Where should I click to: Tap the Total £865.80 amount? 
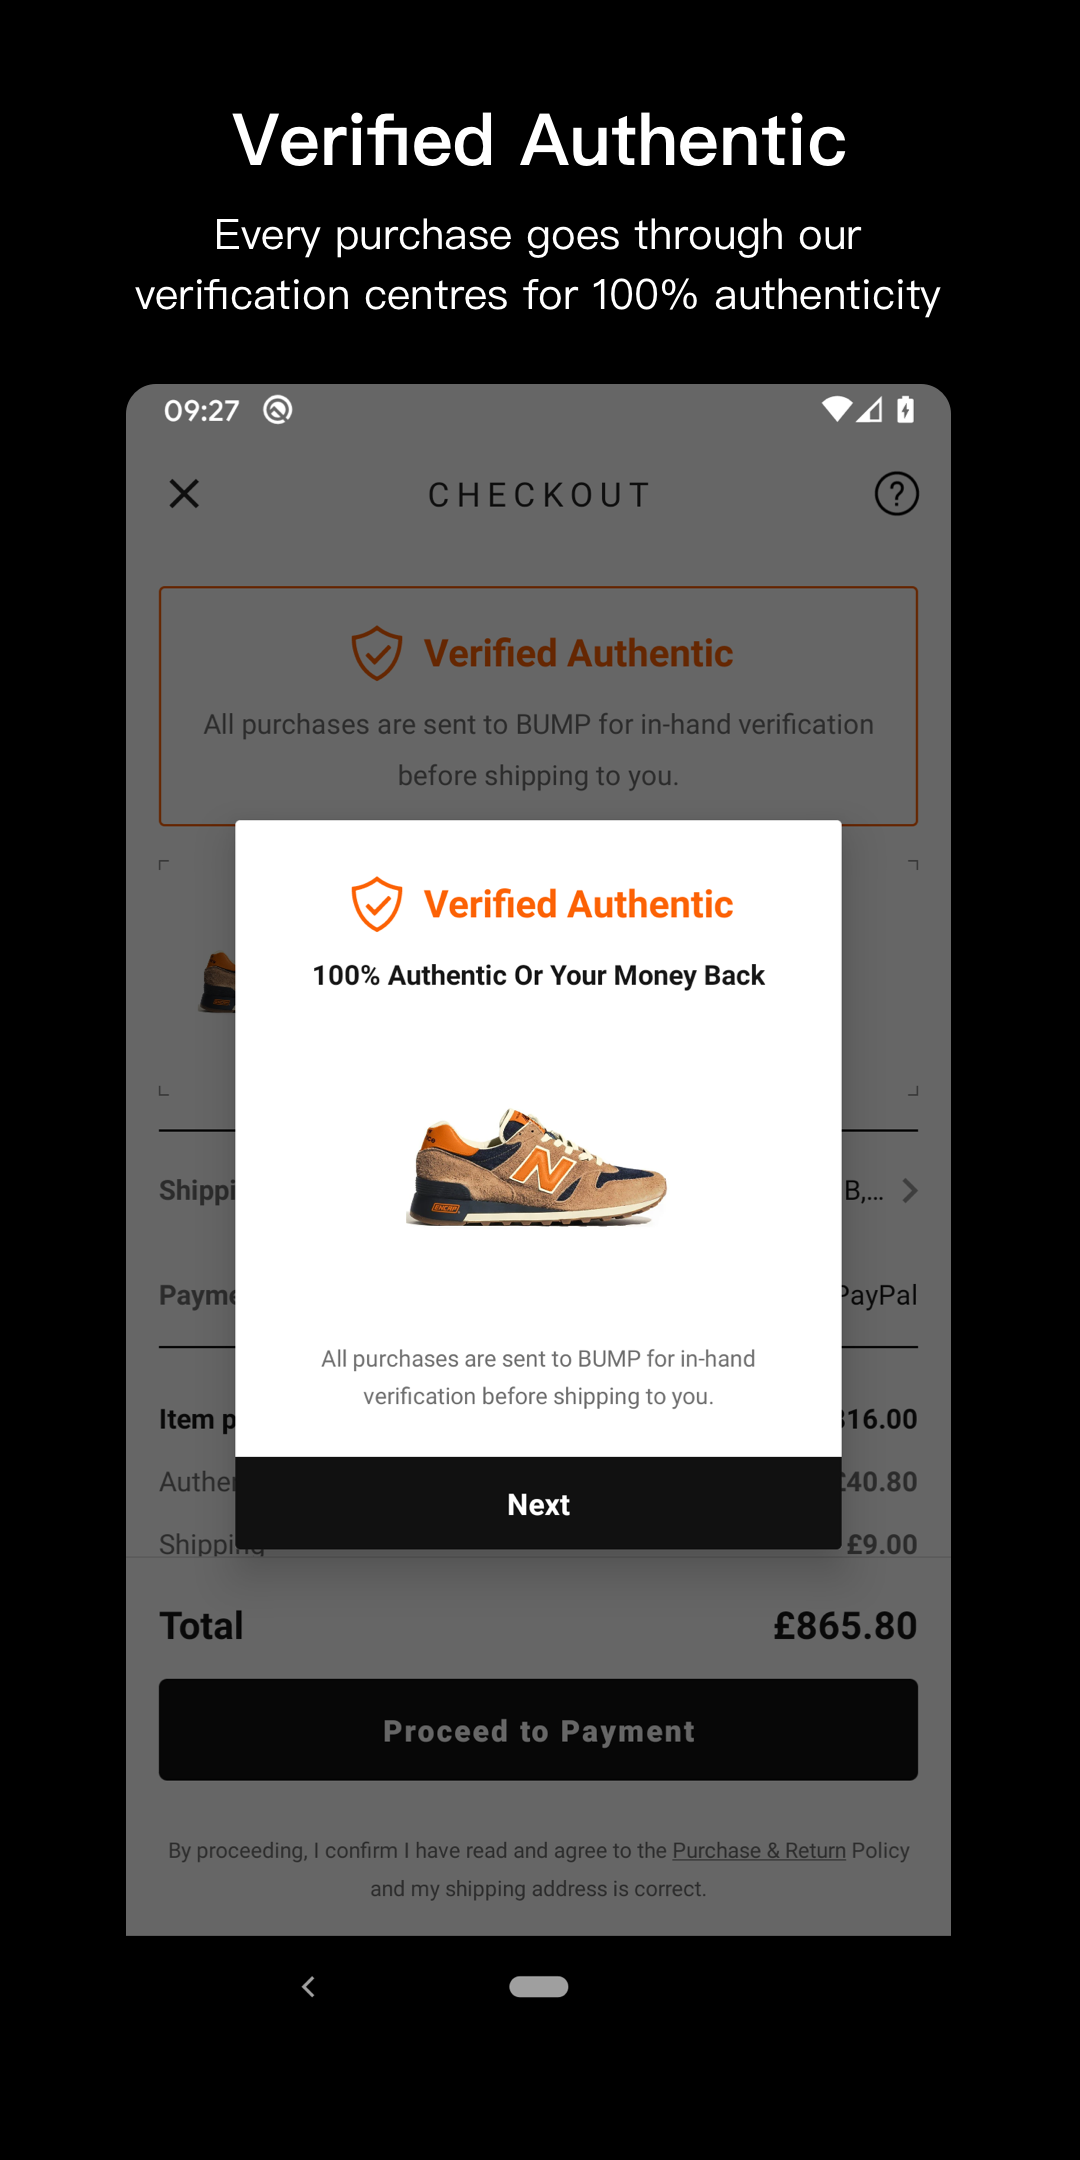[x=845, y=1626]
